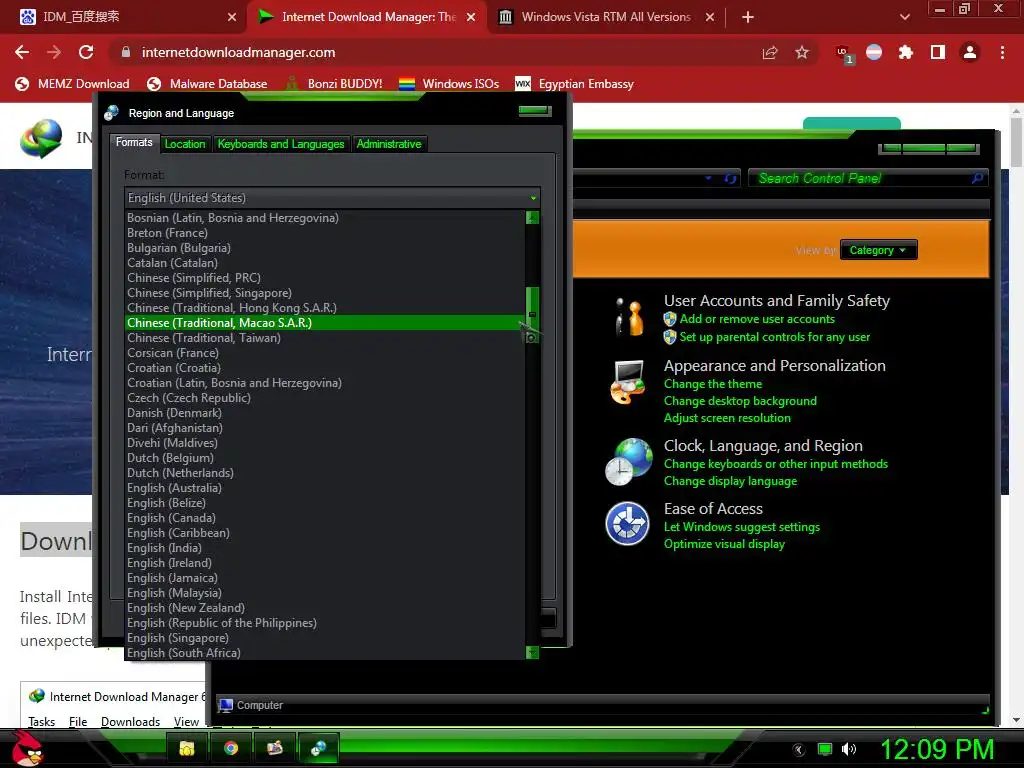Open the browser extensions puzzle icon
Image resolution: width=1024 pixels, height=768 pixels.
click(x=906, y=52)
